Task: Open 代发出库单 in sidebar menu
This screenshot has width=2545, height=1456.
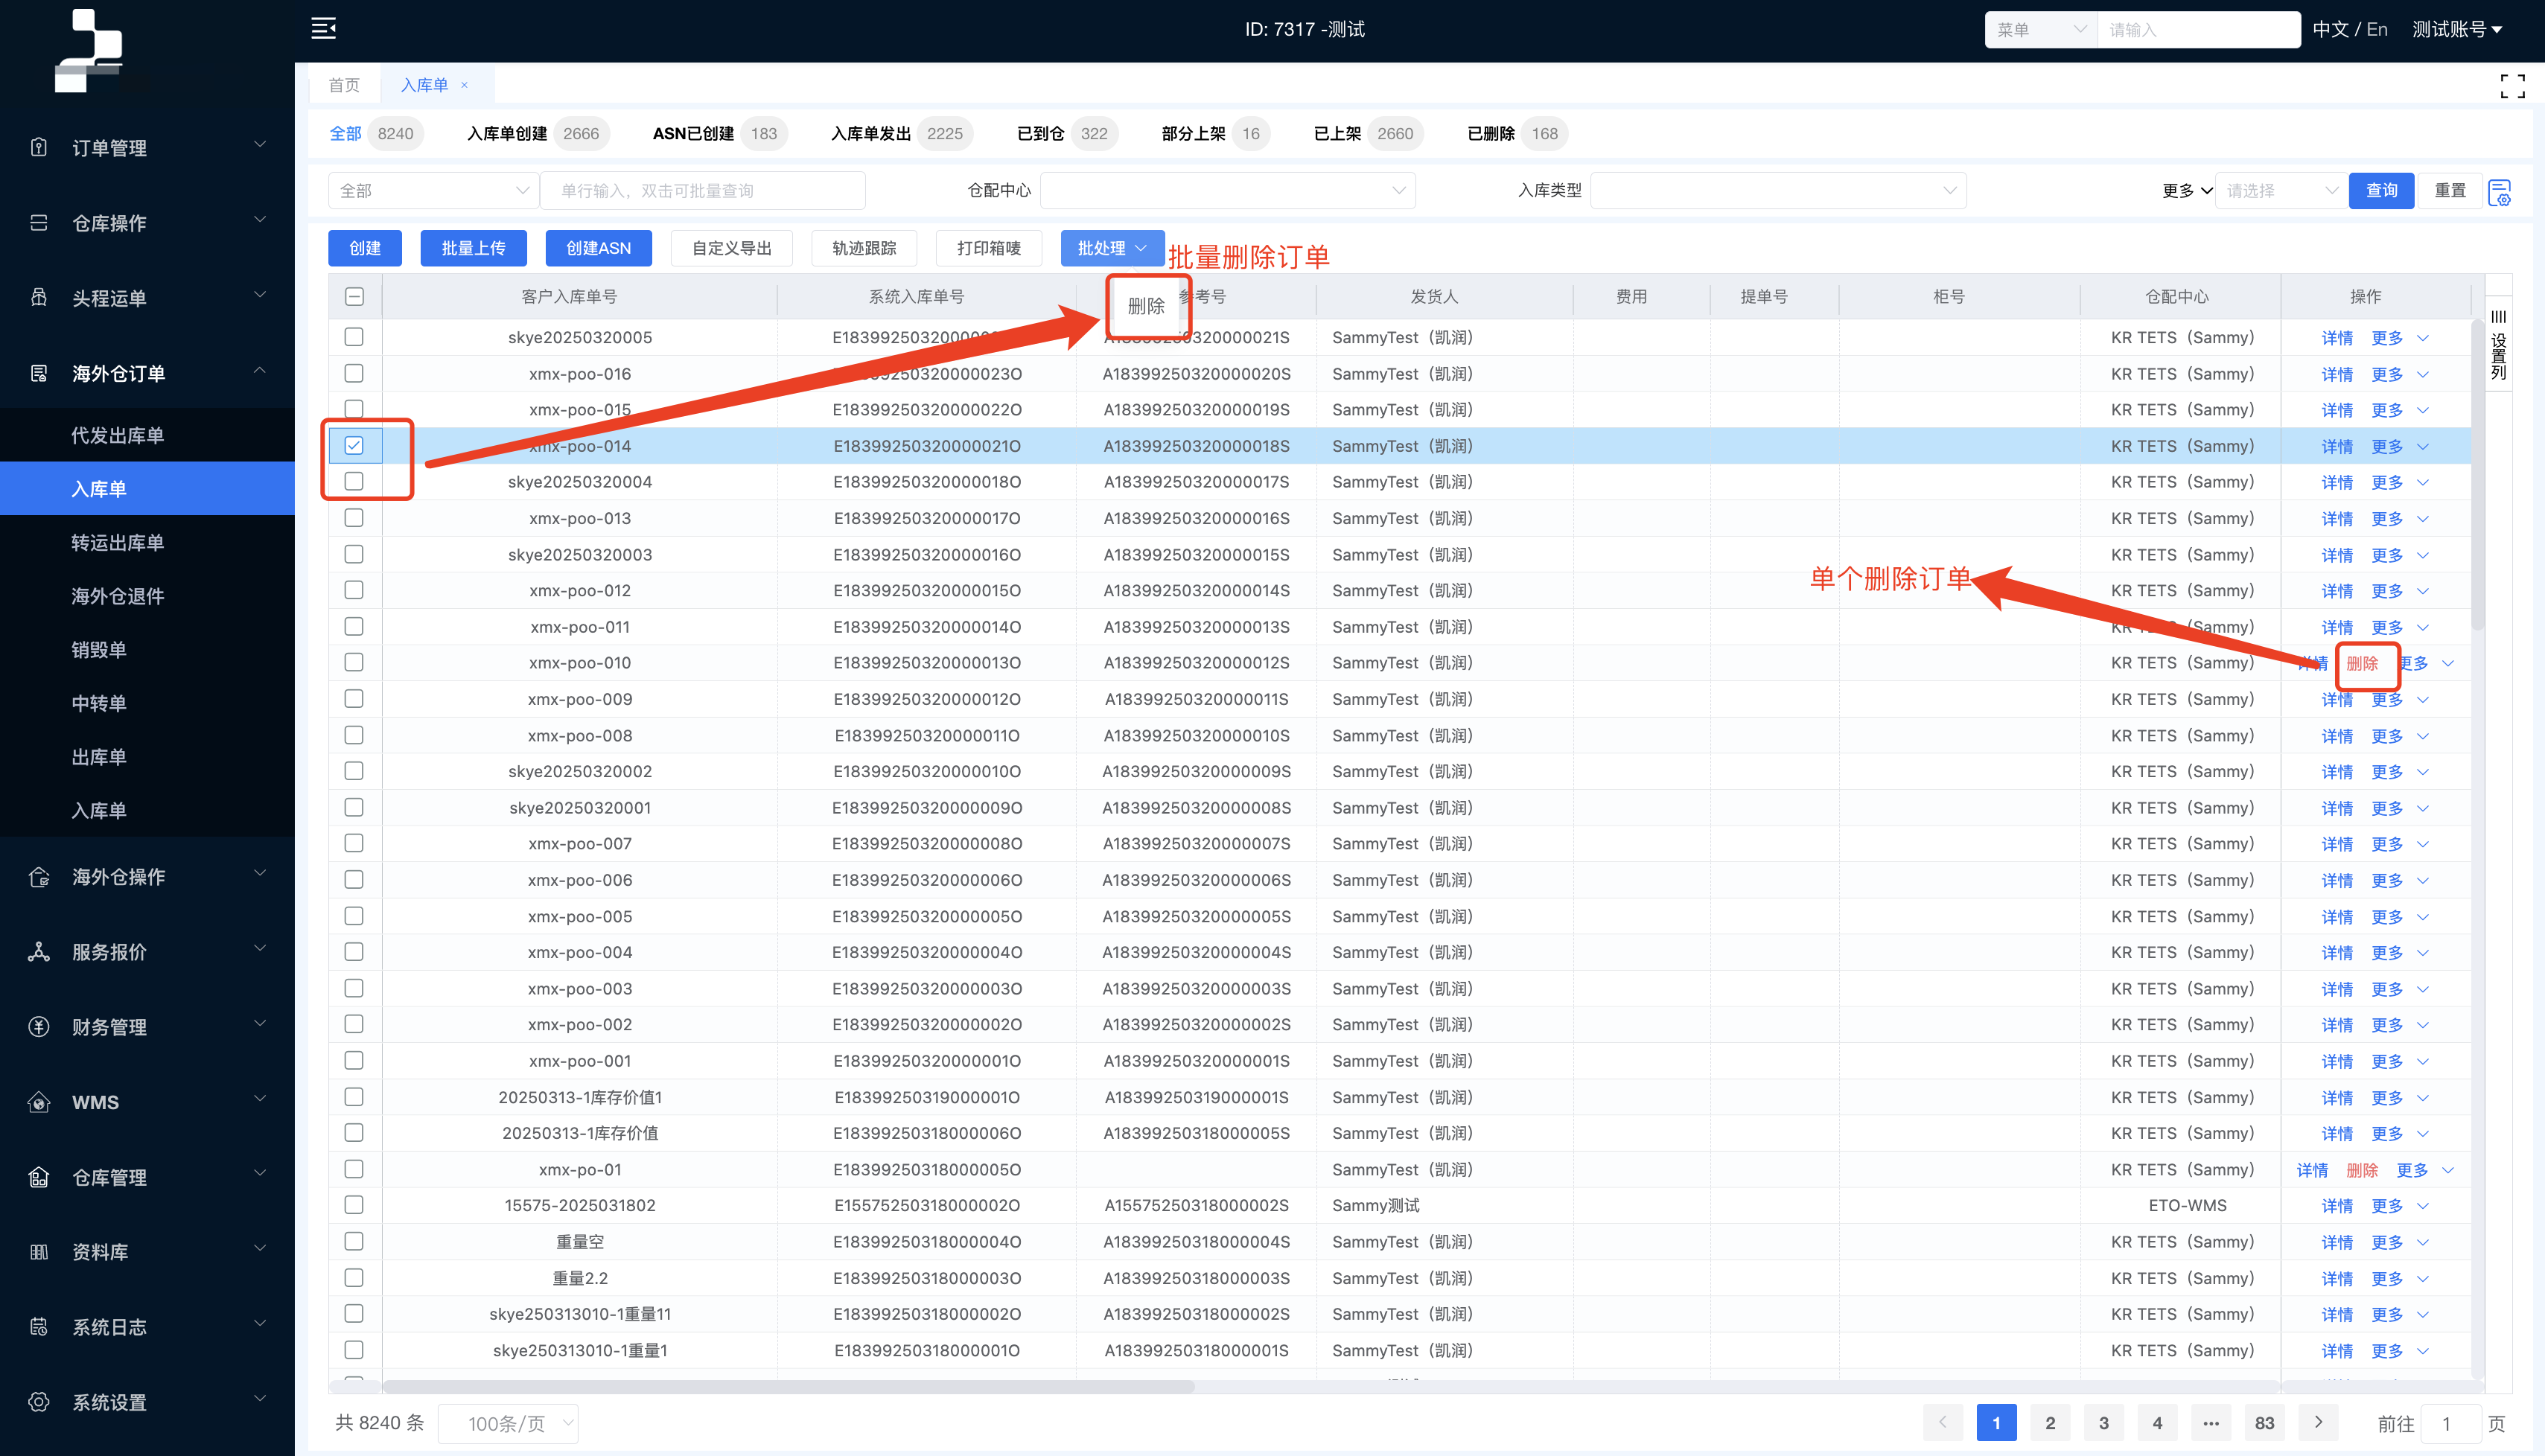Action: pyautogui.click(x=117, y=435)
